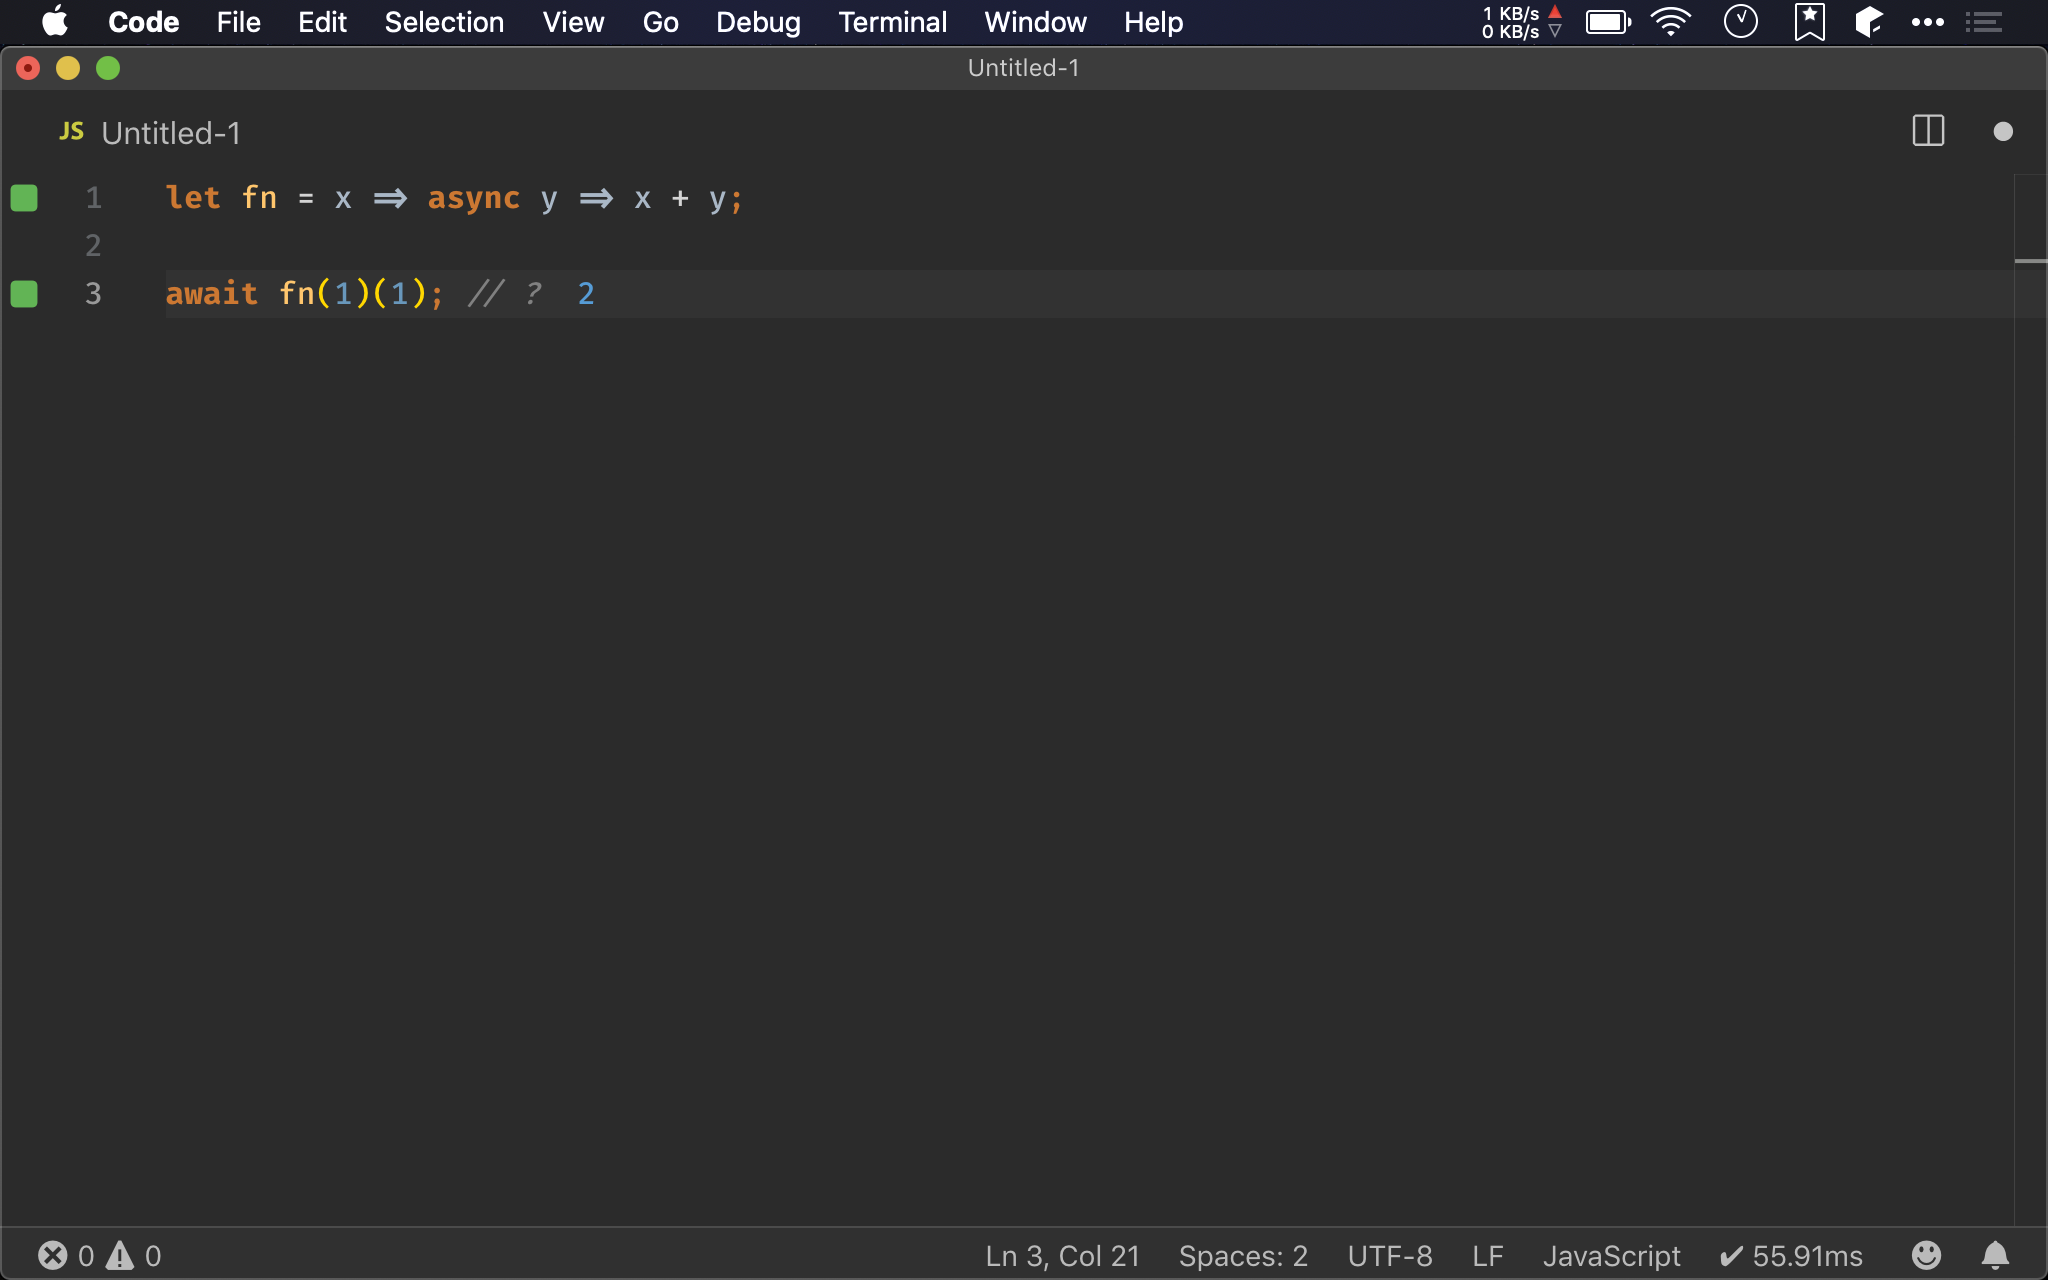Open notifications via bell icon

(x=1993, y=1255)
